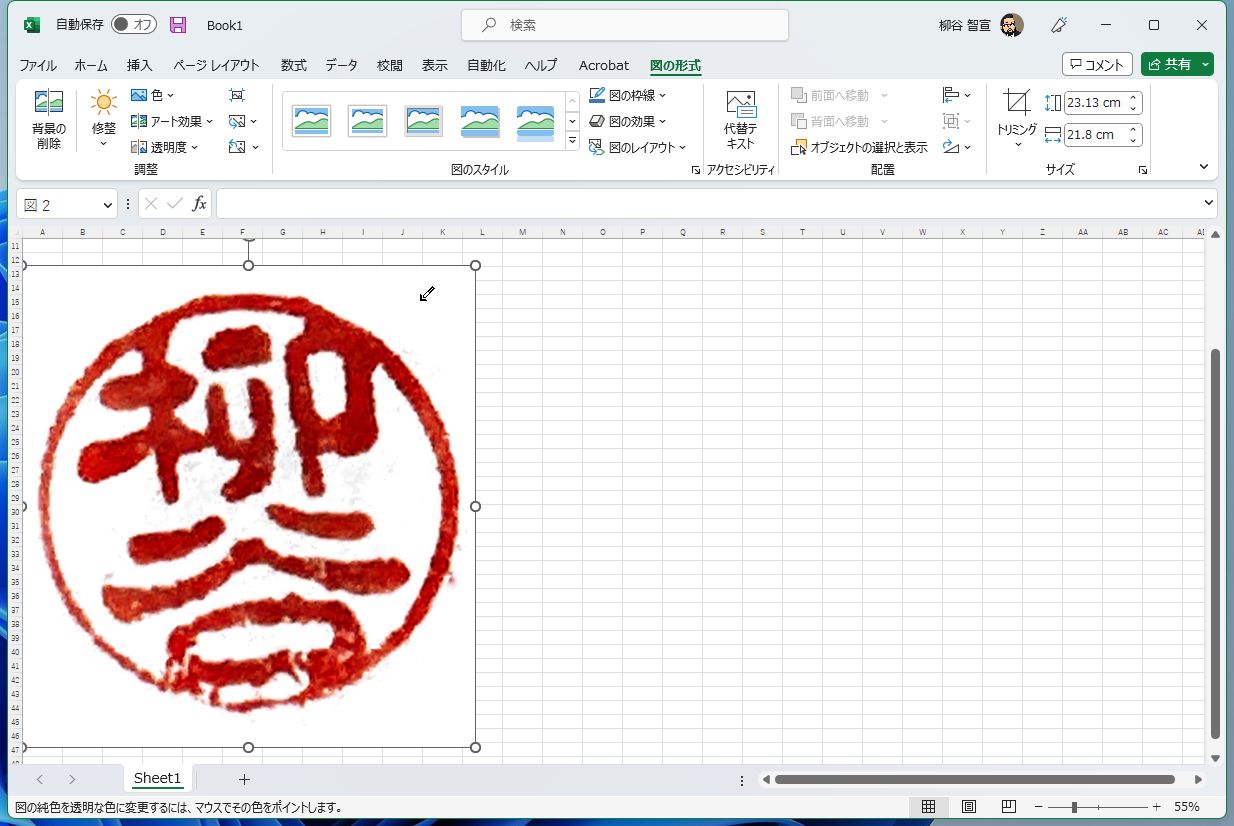This screenshot has width=1234, height=826.
Task: Toggle the 自動保存 (AutoSave) switch
Action: tap(133, 24)
